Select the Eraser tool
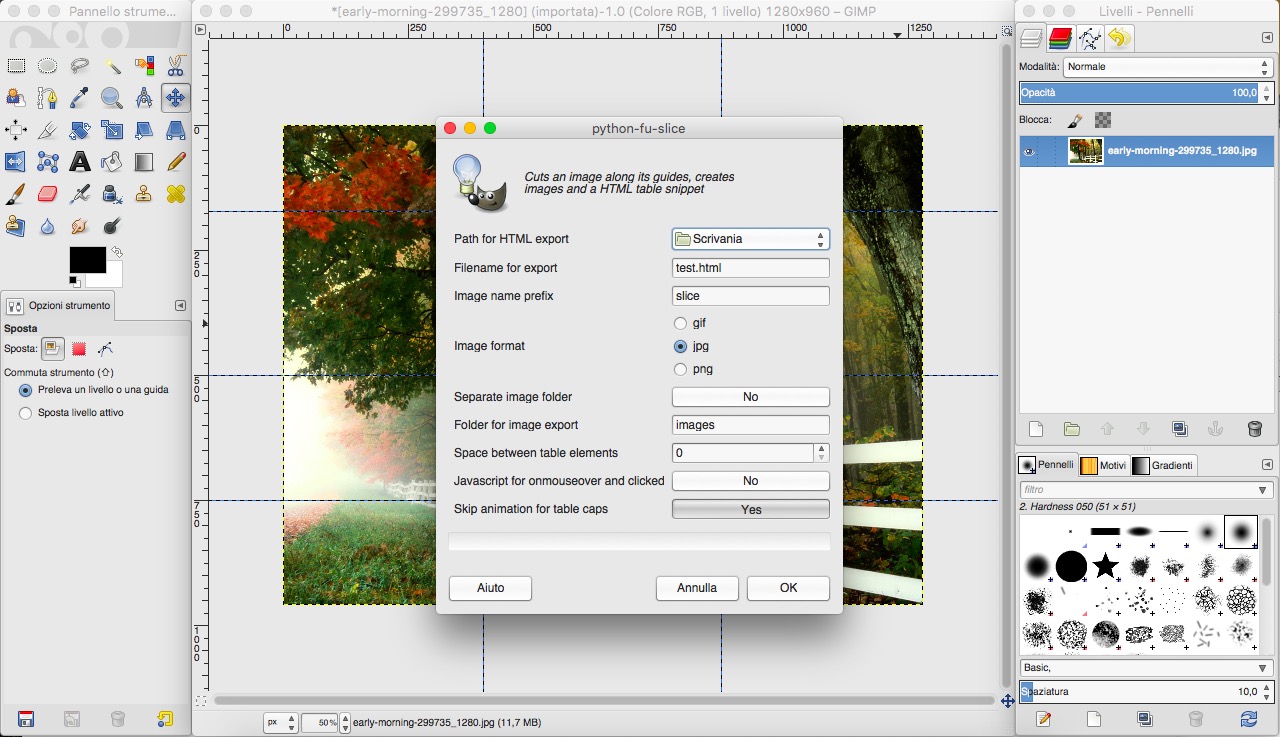 pyautogui.click(x=48, y=194)
